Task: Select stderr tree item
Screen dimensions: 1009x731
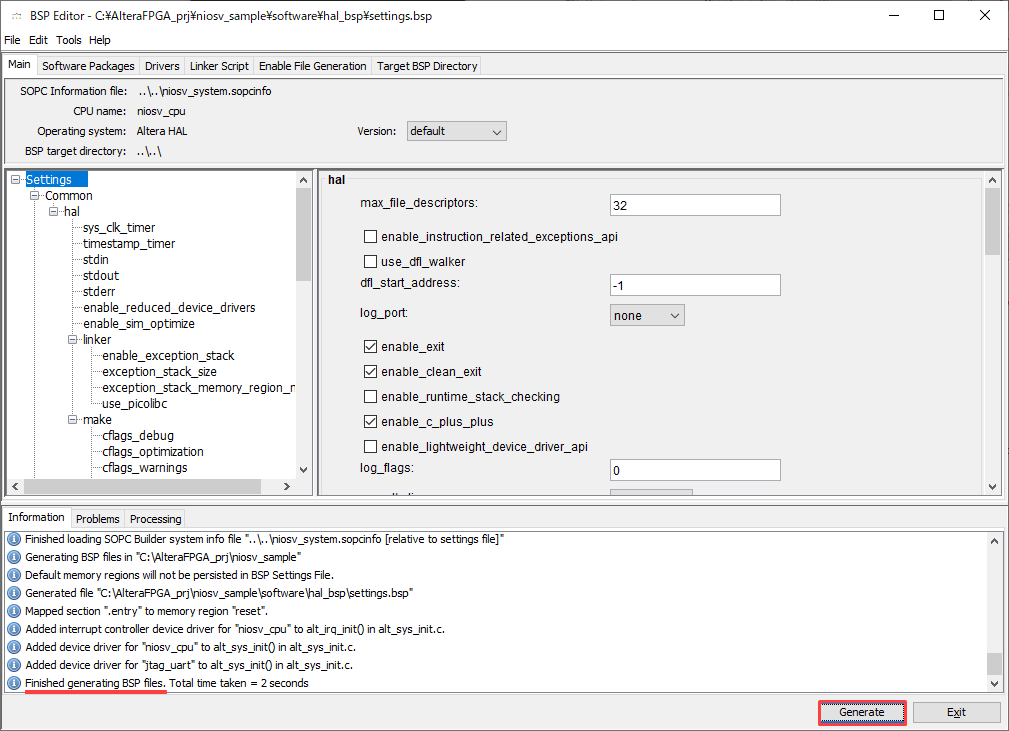Action: pos(99,291)
